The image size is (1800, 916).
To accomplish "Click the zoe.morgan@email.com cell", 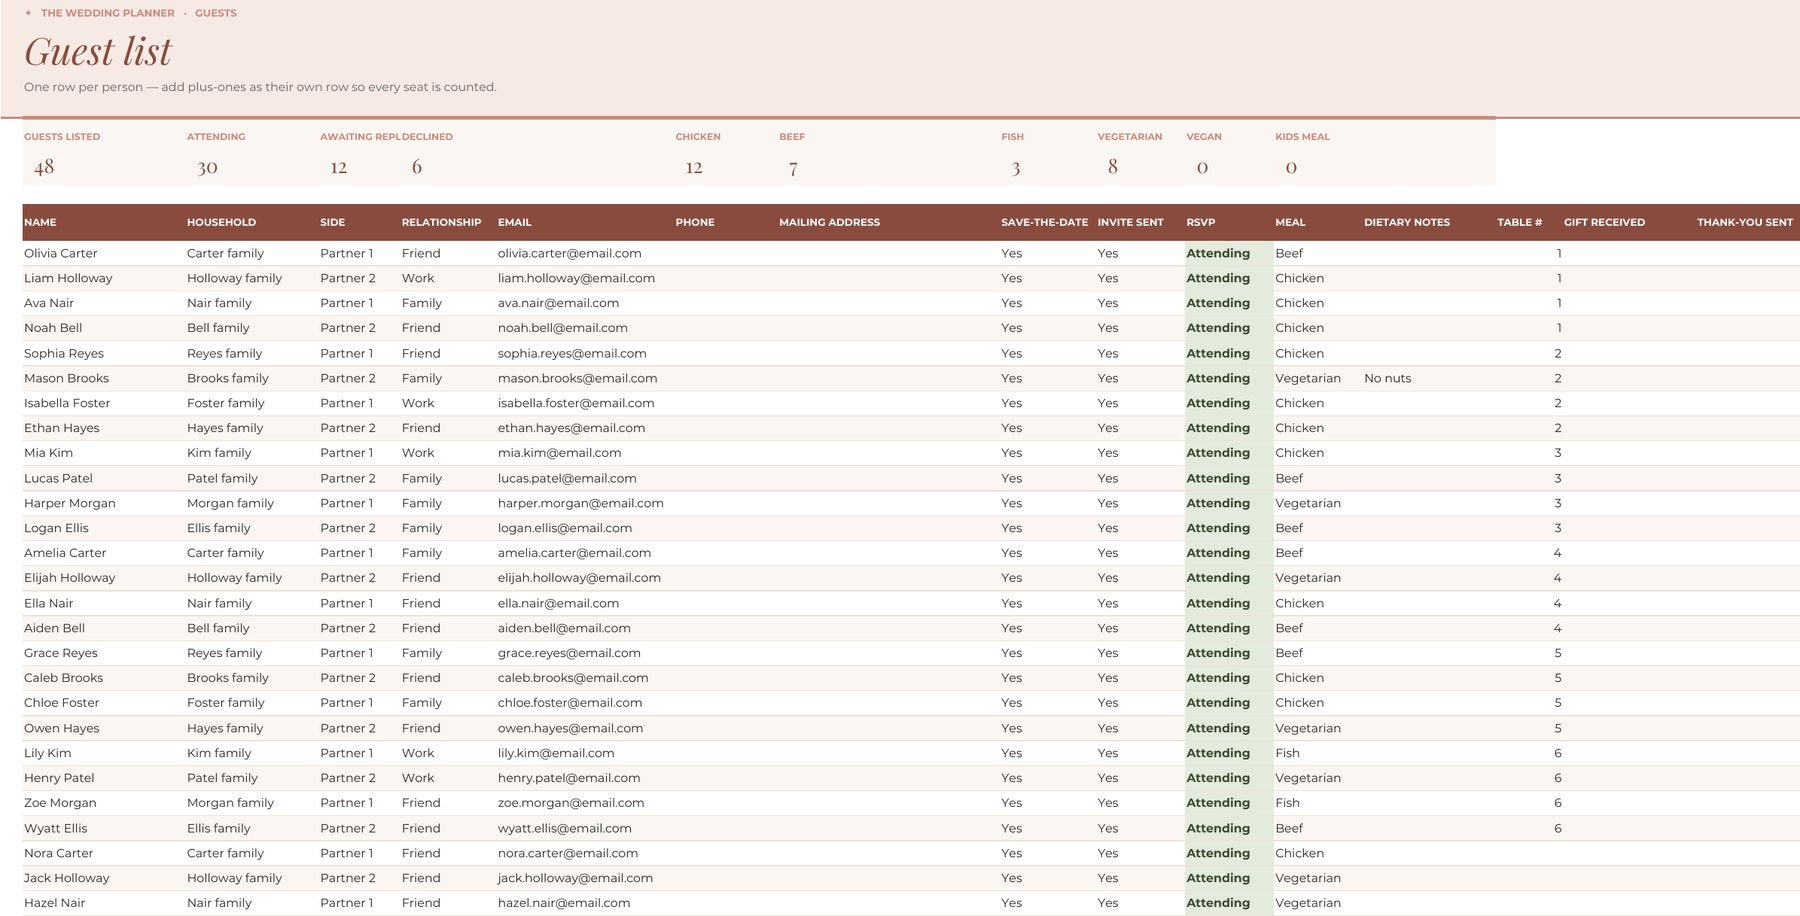I will click(x=571, y=803).
